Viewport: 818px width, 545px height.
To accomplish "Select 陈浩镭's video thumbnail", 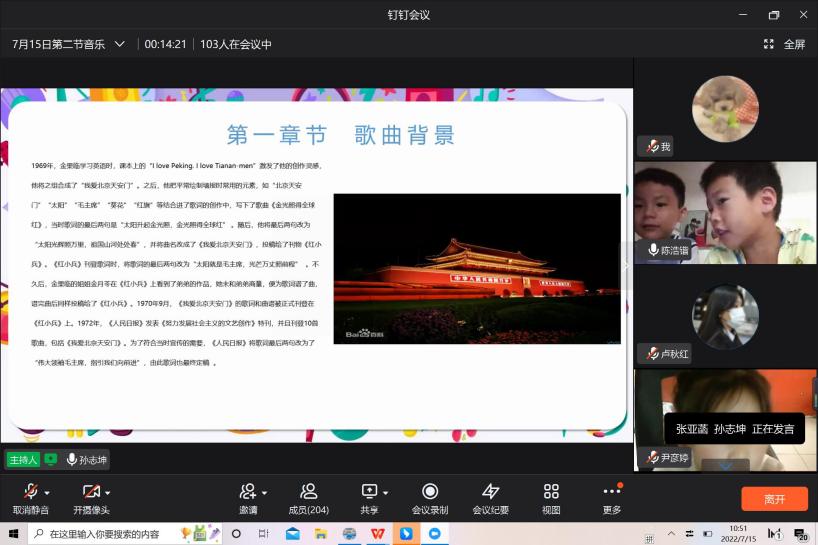I will (x=725, y=212).
